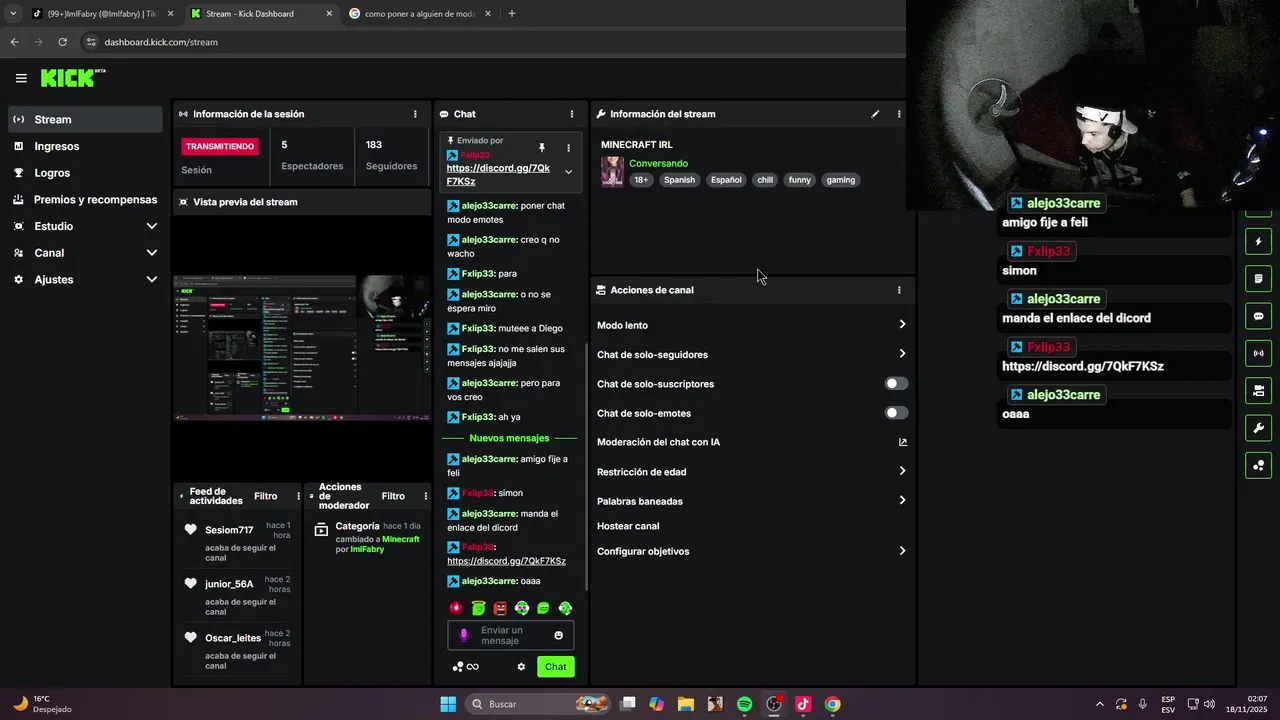
Task: Open the Información de la sesión options menu
Action: (415, 114)
